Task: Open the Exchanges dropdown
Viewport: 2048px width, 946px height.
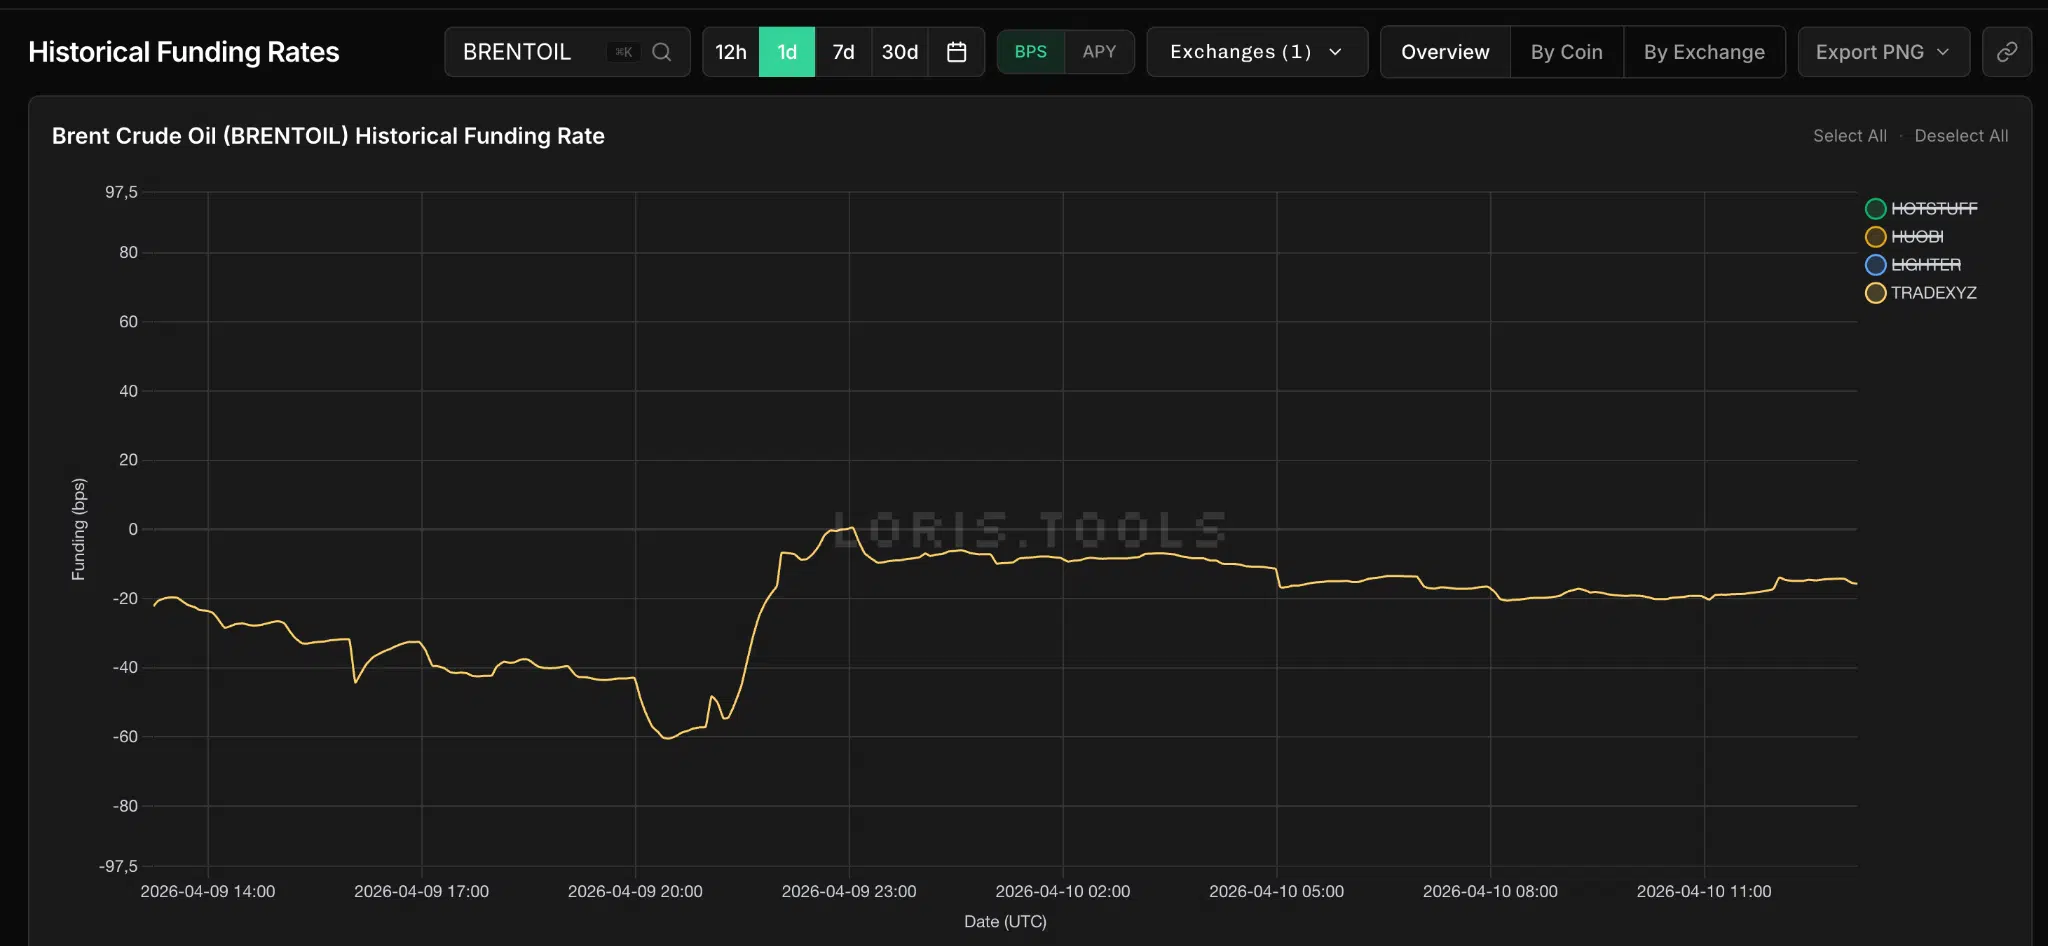Action: coord(1256,51)
